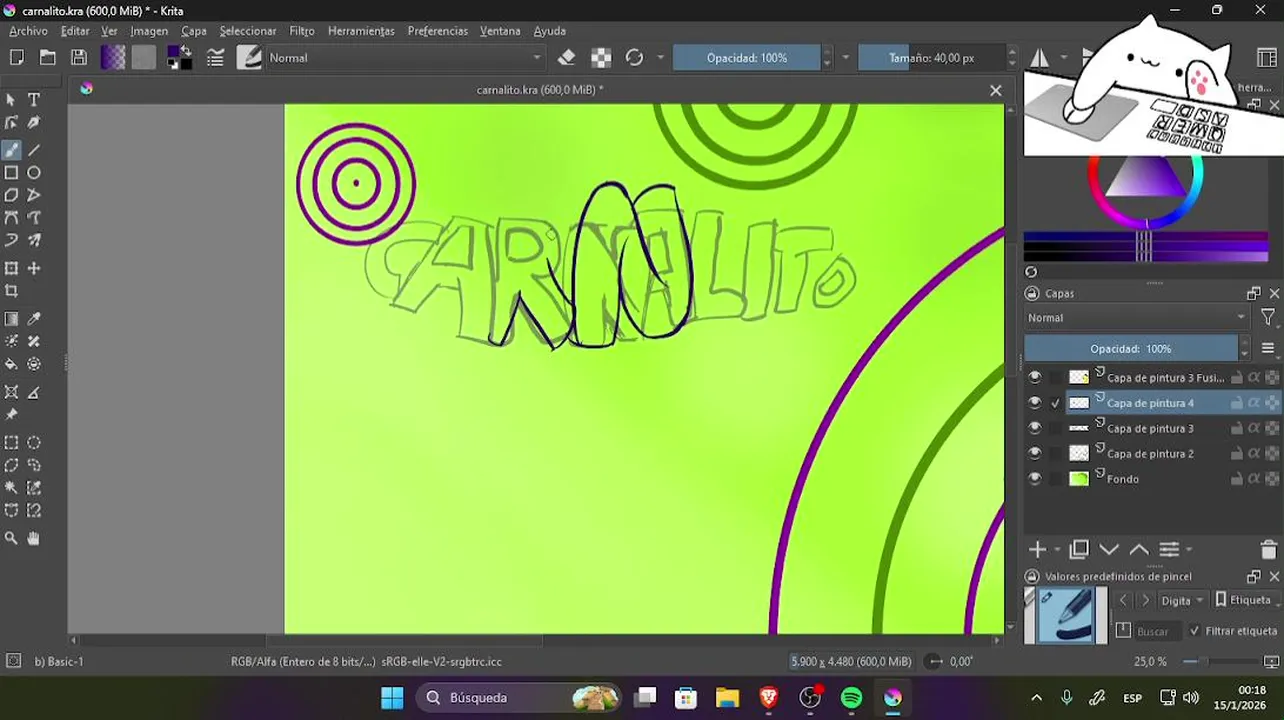This screenshot has width=1284, height=720.
Task: Hide the Fondo layer
Action: (x=1035, y=479)
